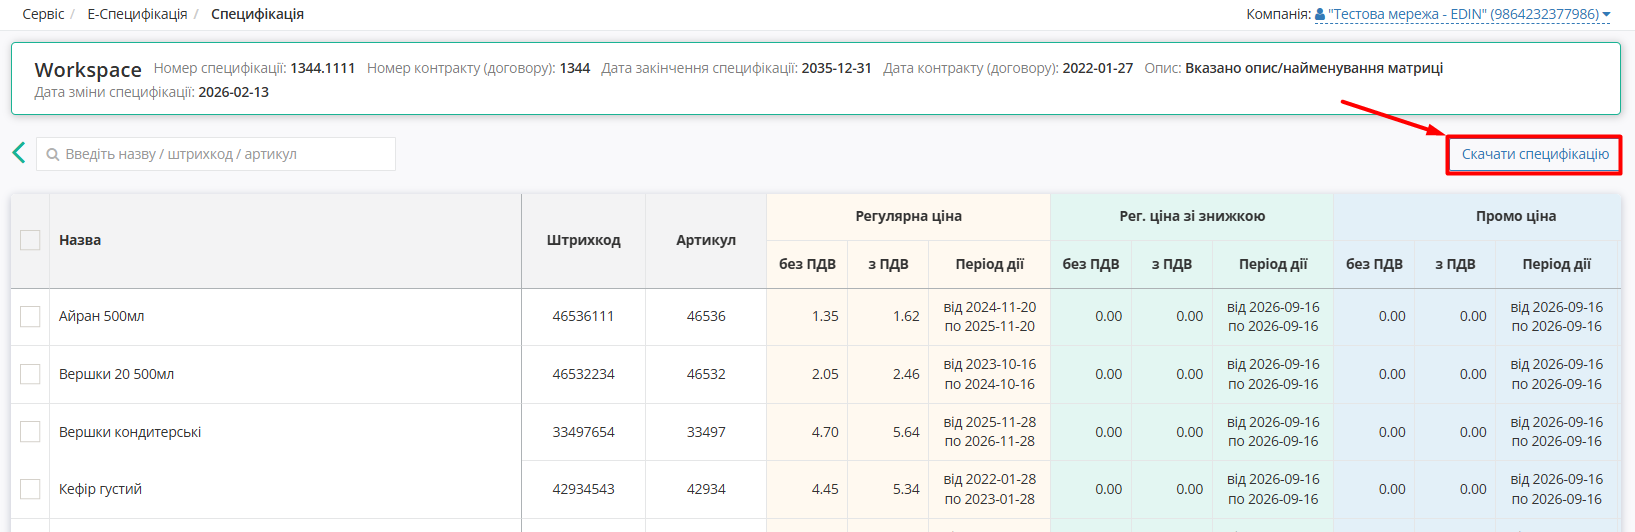
Task: Click regular price 1.62 with VAT
Action: click(906, 316)
